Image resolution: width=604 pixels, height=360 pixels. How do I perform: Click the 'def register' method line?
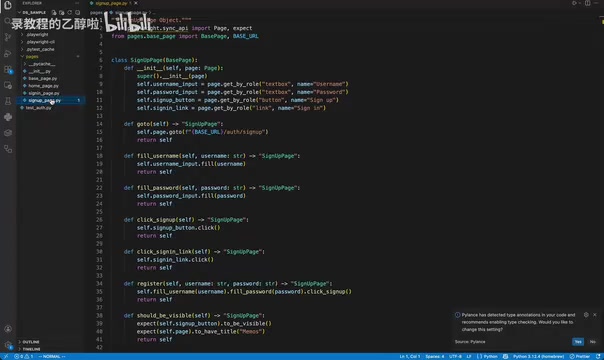(x=228, y=283)
